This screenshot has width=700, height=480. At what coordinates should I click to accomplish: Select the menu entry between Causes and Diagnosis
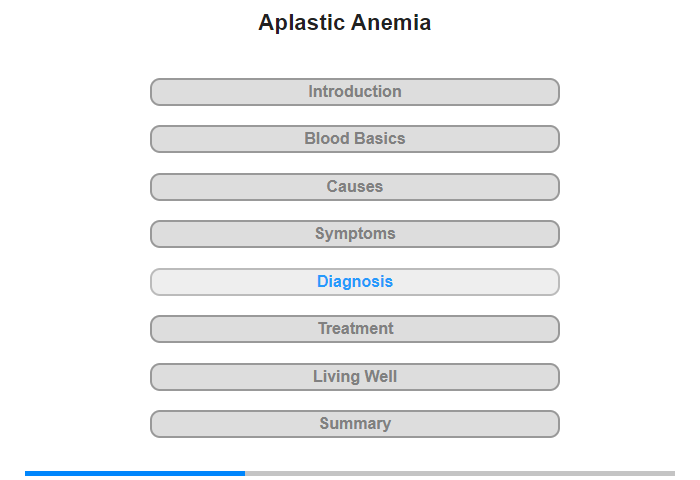point(355,234)
